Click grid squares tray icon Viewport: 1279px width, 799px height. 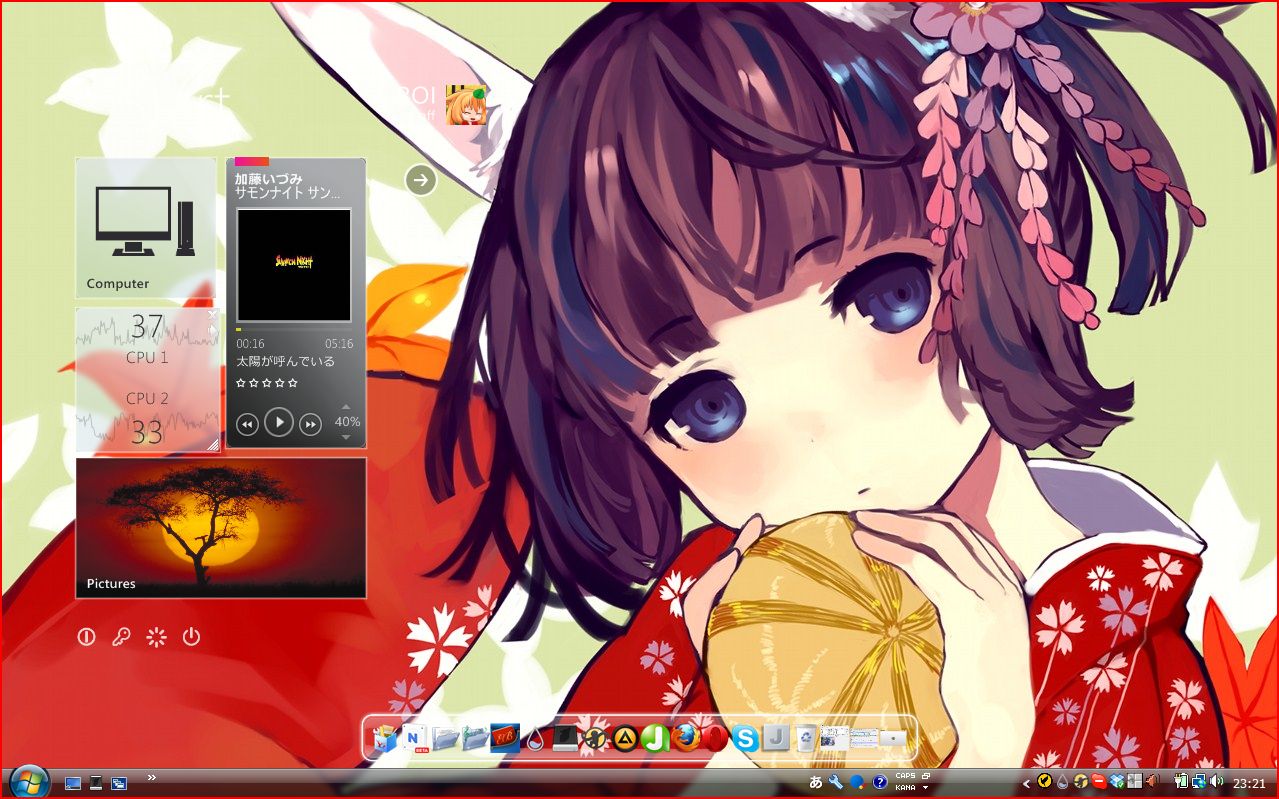(1134, 783)
